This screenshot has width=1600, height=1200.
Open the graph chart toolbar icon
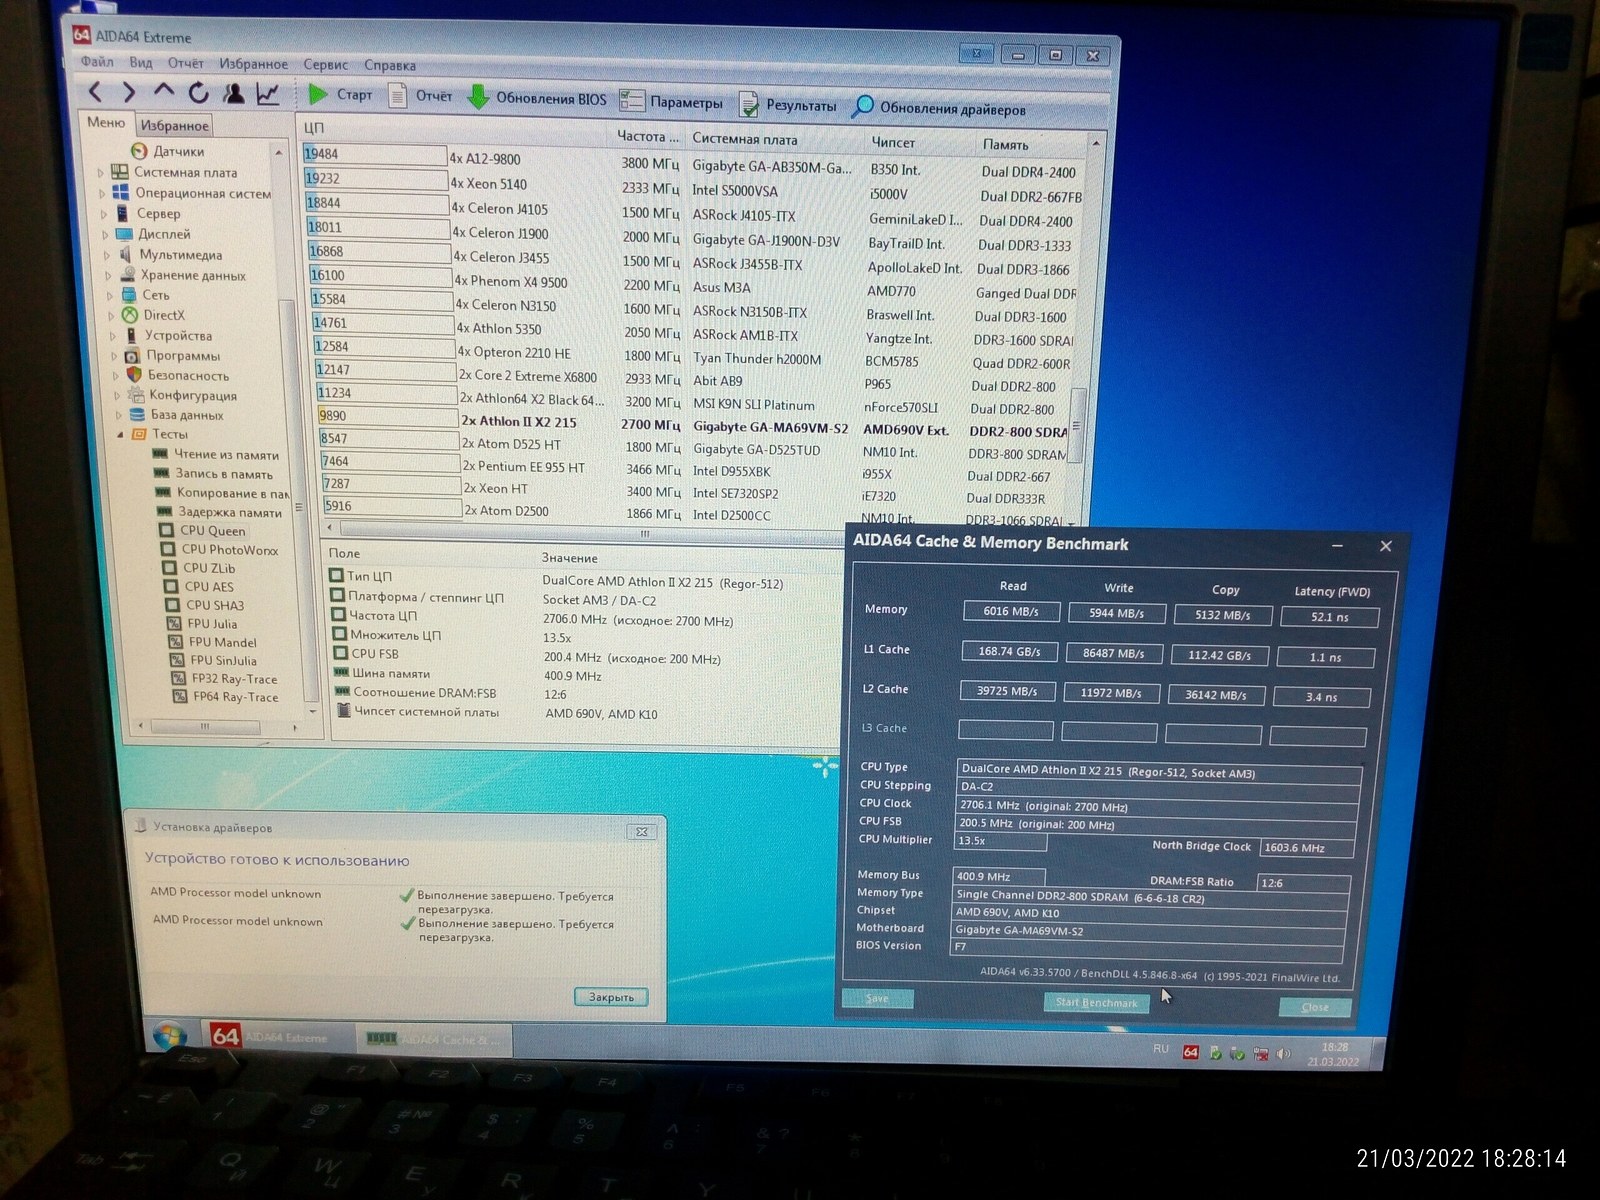click(268, 94)
